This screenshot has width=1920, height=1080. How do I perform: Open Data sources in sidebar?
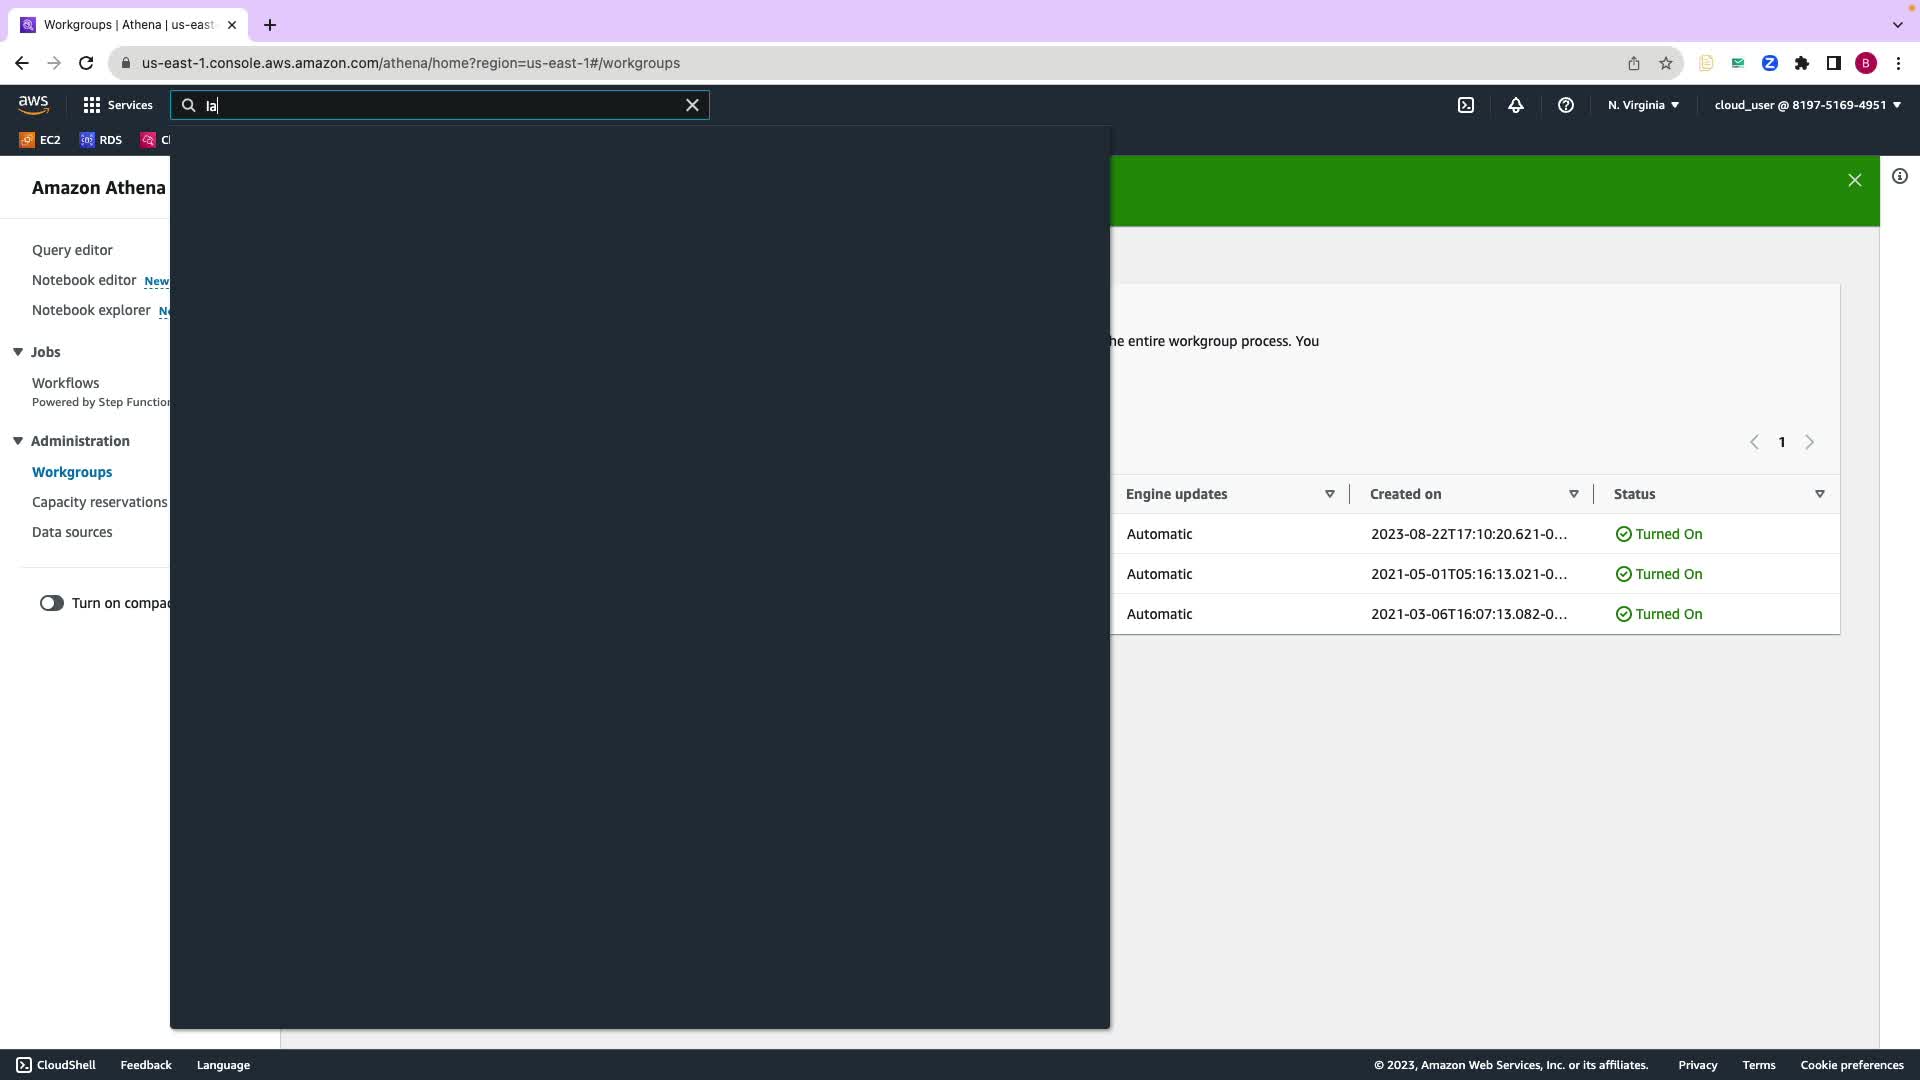[x=72, y=532]
